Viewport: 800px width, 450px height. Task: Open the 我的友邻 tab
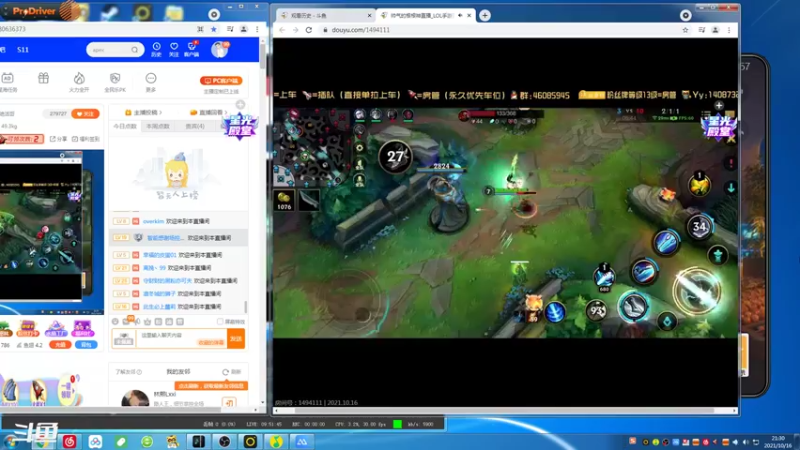click(x=178, y=372)
